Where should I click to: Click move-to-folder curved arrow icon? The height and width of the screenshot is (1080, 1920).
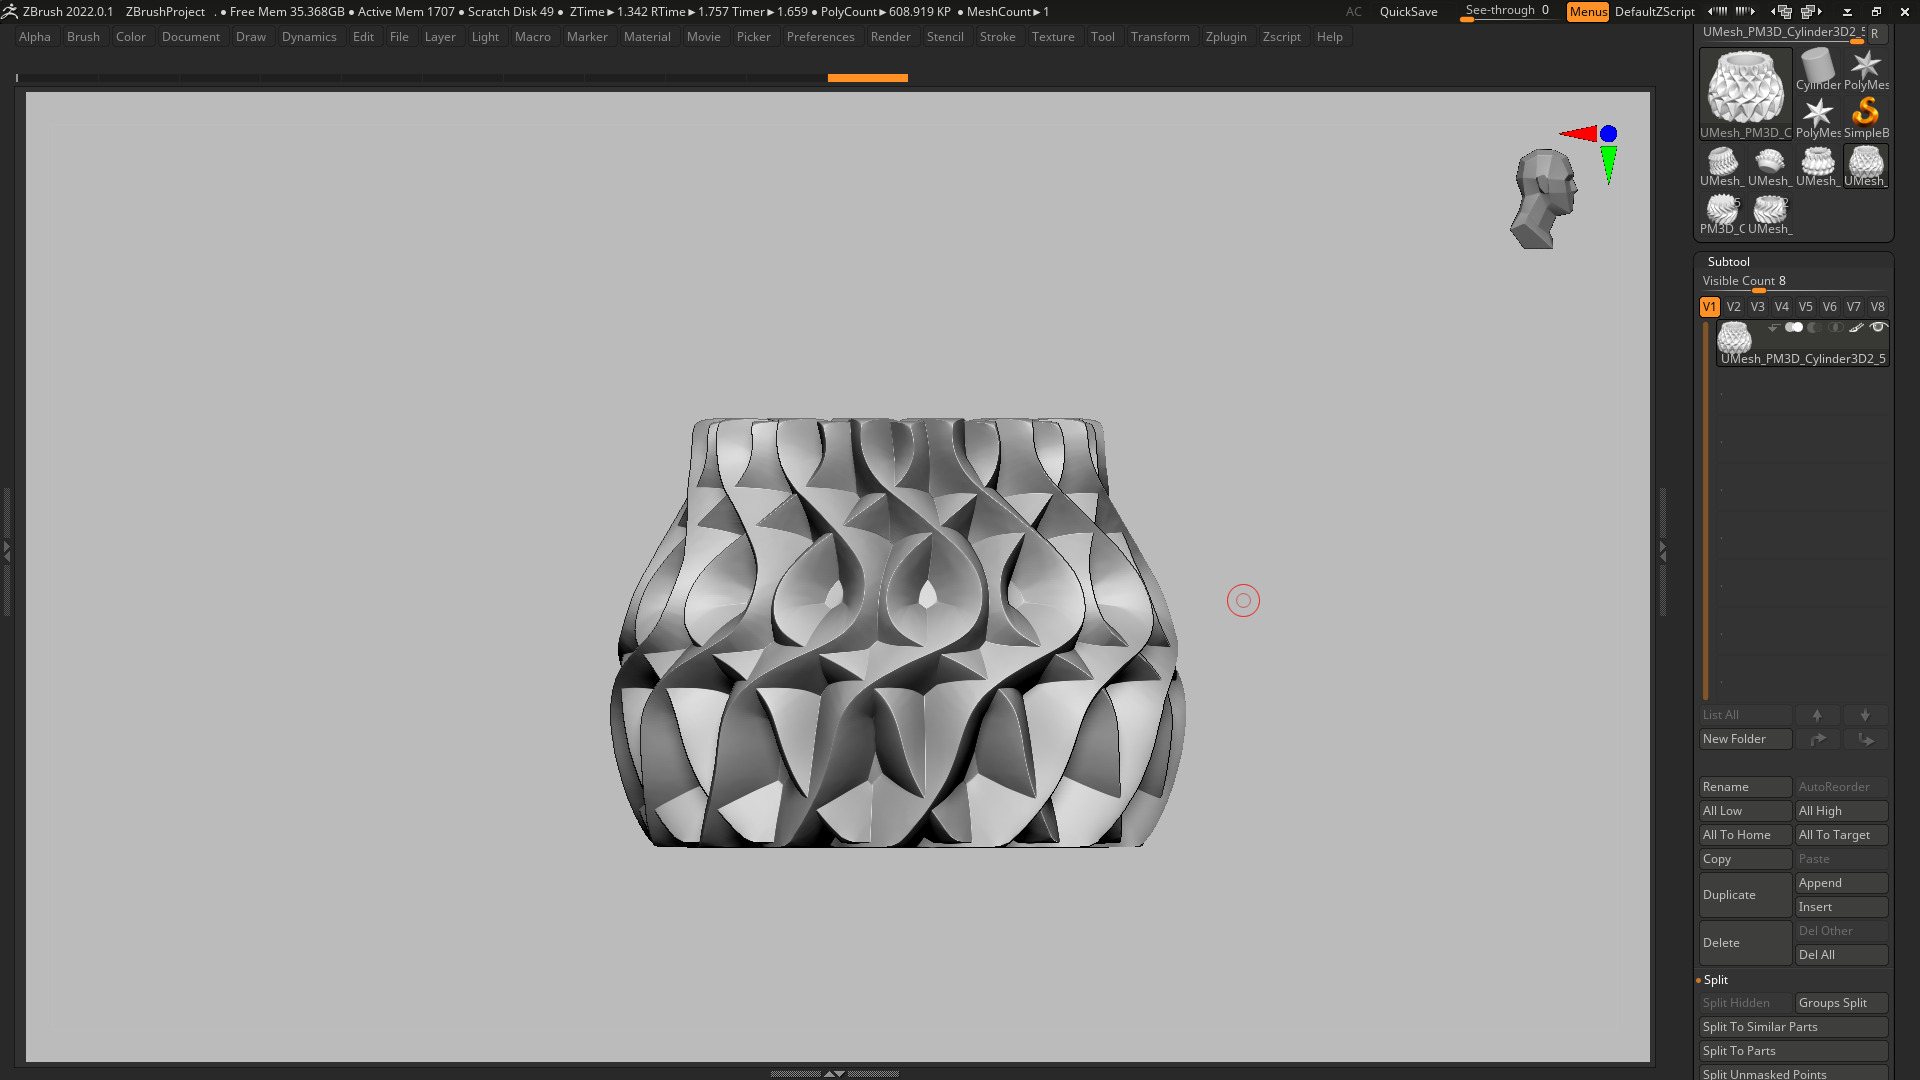click(1817, 739)
